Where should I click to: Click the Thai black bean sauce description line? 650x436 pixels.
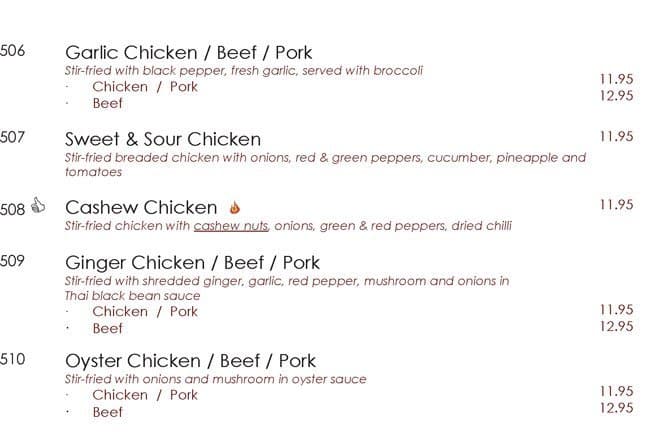[133, 296]
